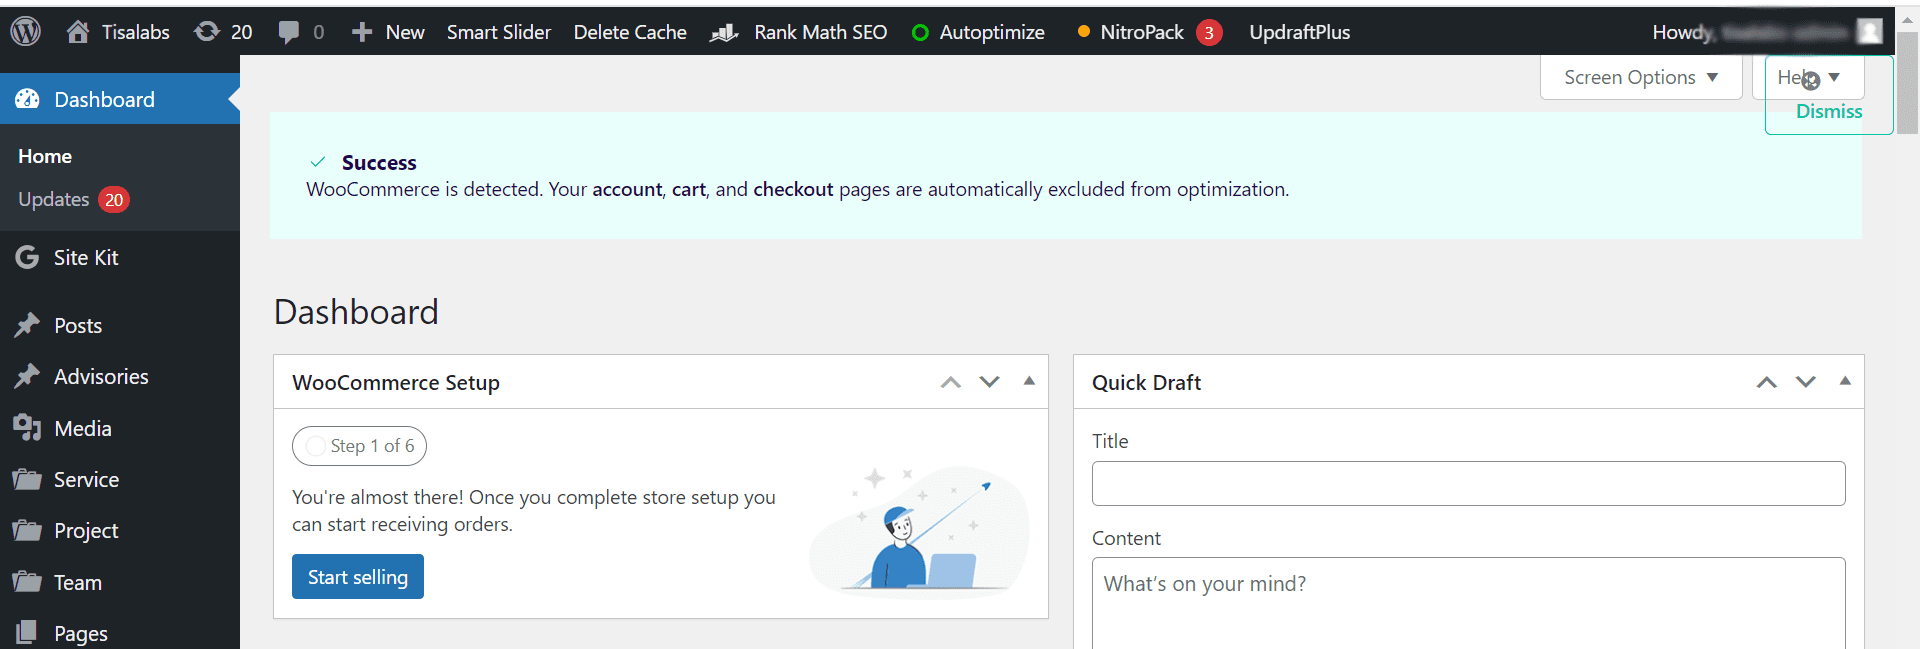Click Delete Cache in admin bar
1920x649 pixels.
pyautogui.click(x=630, y=32)
